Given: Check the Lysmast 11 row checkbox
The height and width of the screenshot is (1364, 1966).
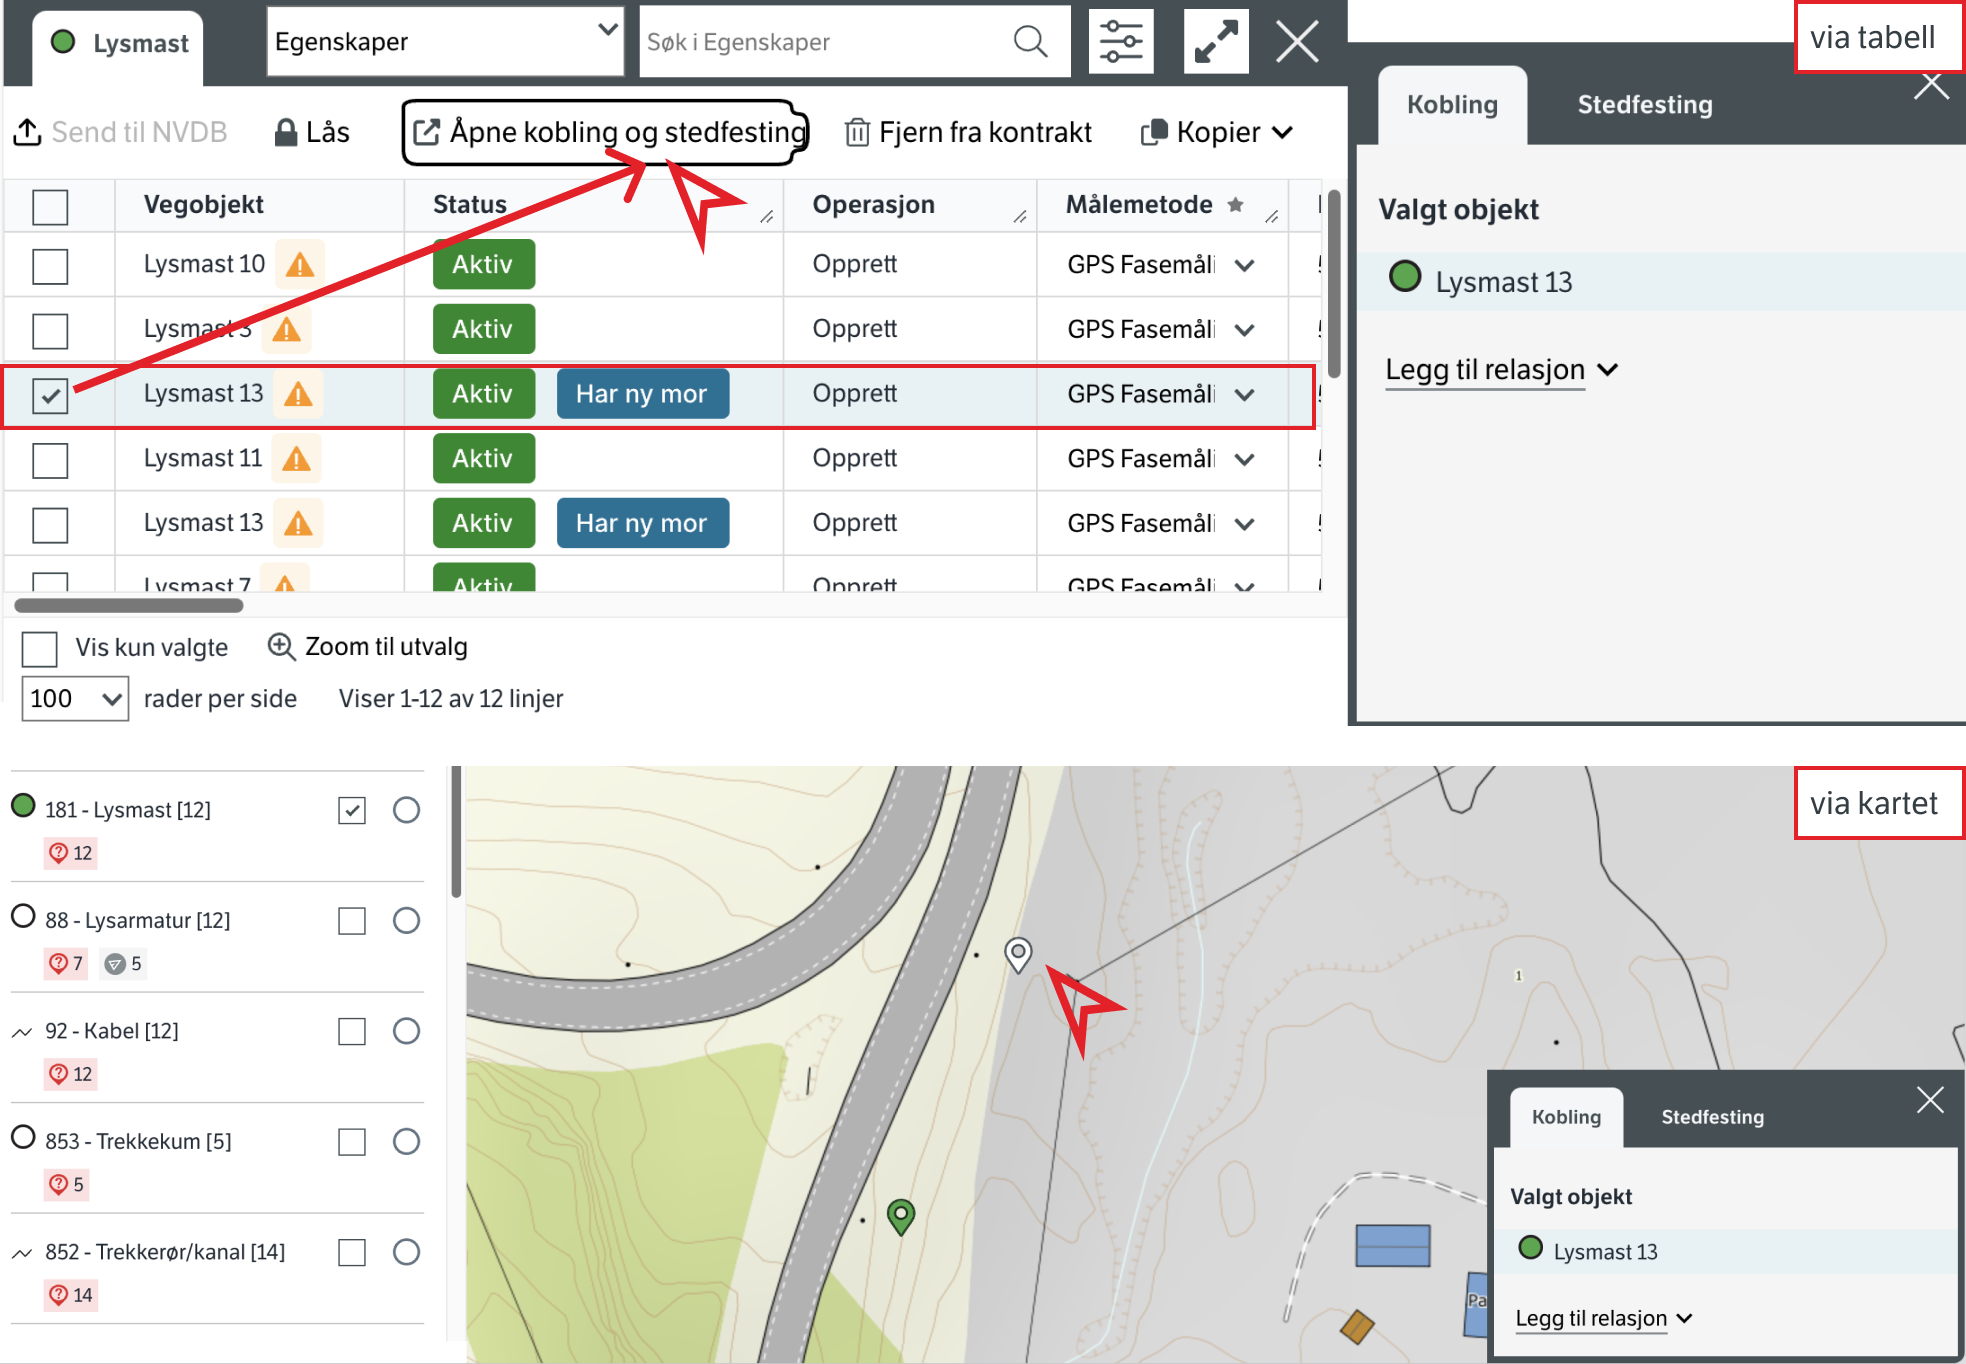Looking at the screenshot, I should point(50,460).
